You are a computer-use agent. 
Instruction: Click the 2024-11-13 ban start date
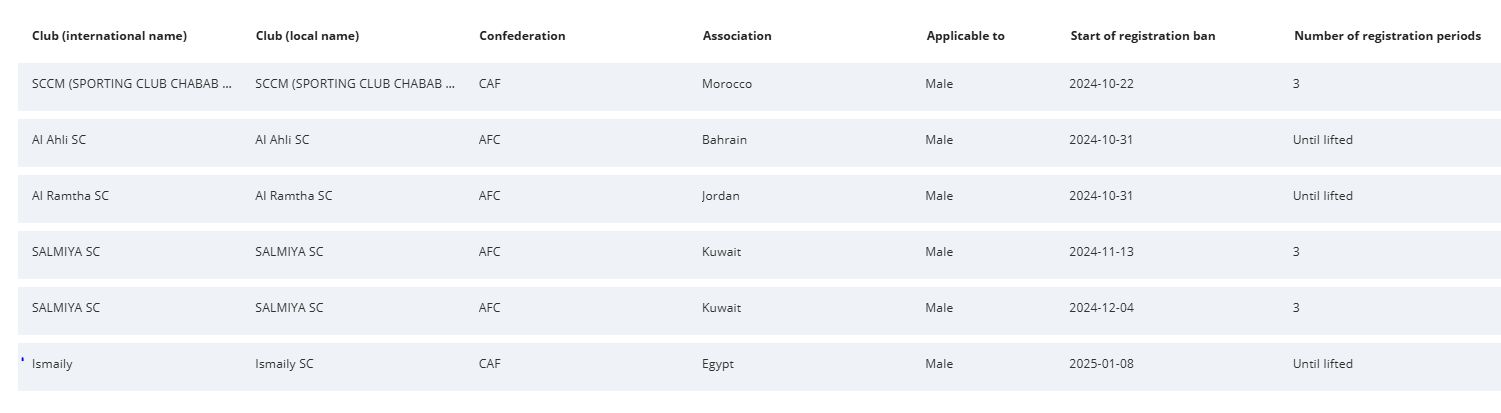[1101, 252]
